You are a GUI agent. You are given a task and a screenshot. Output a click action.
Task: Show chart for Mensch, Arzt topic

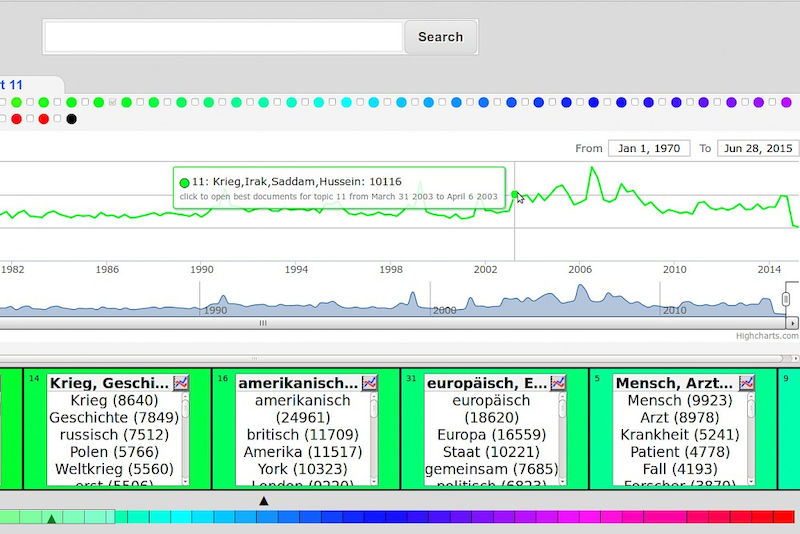point(747,383)
